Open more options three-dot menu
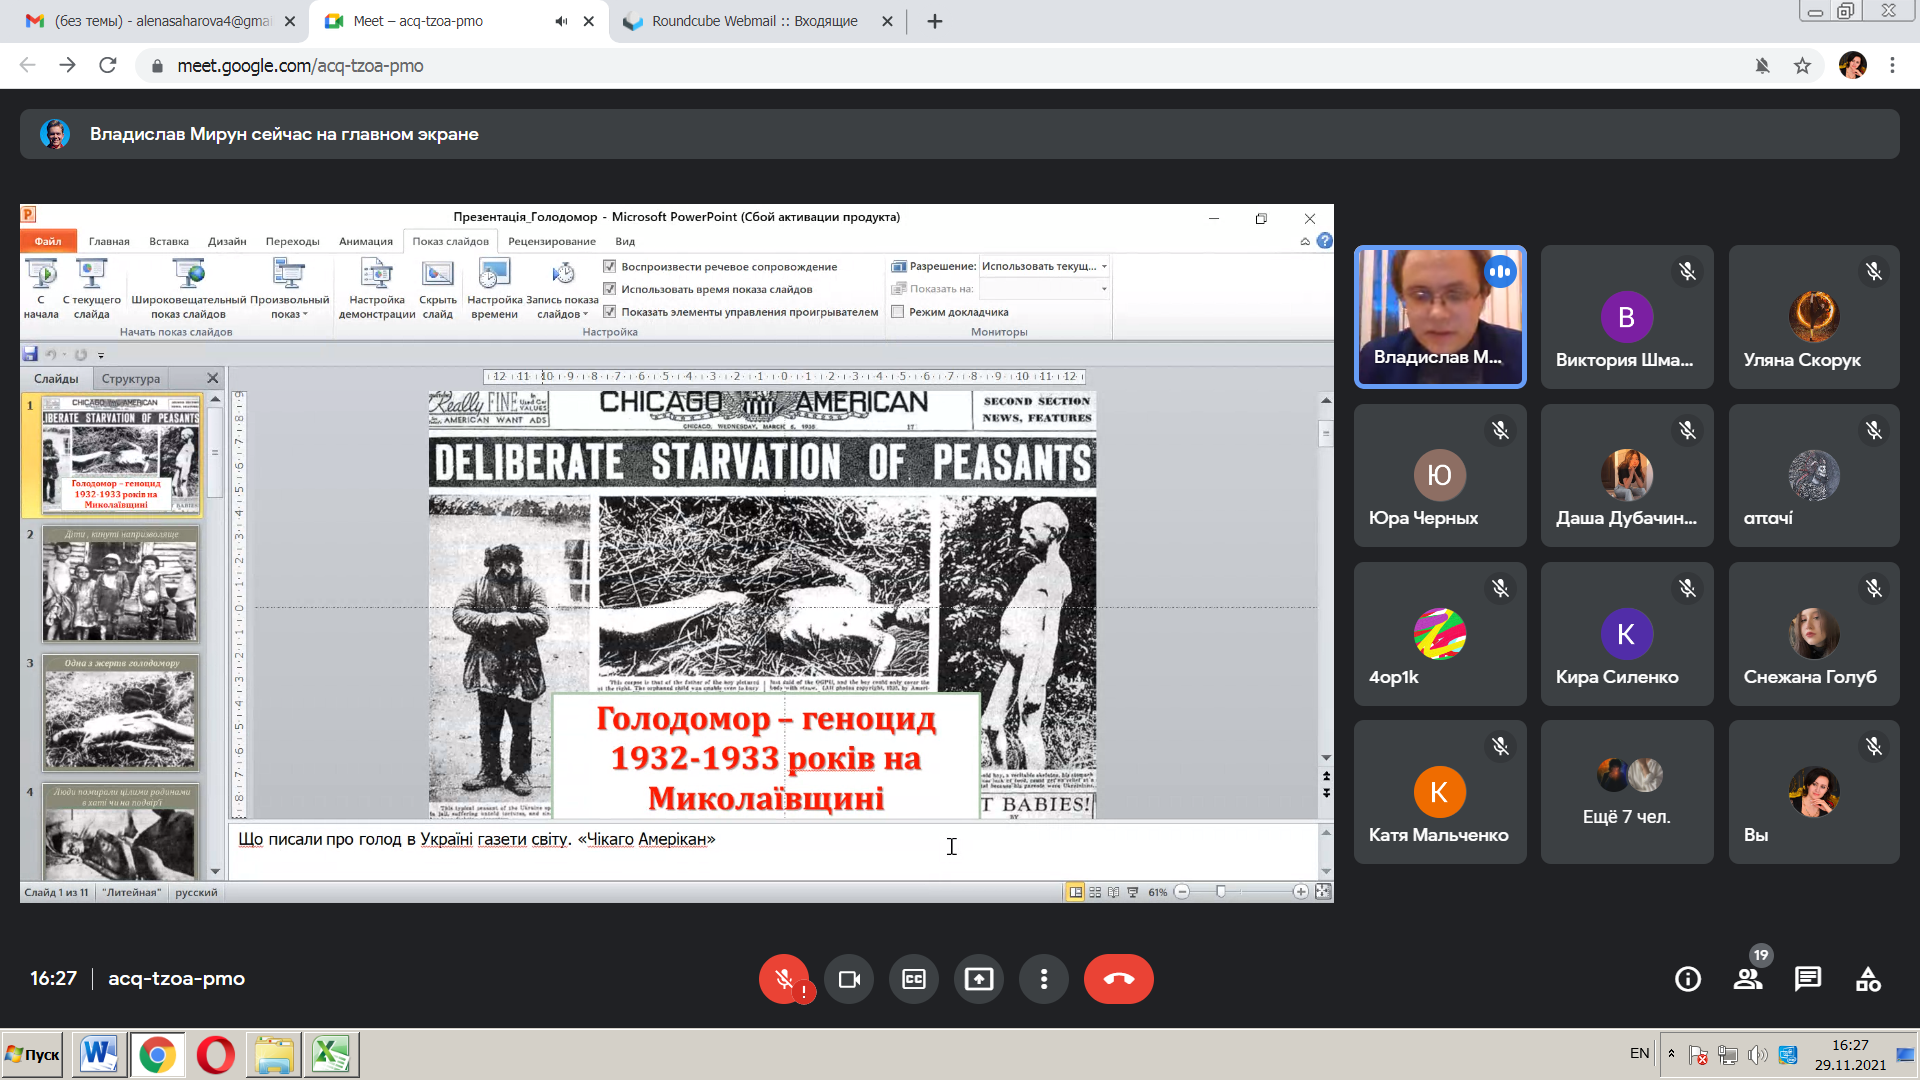The width and height of the screenshot is (1920, 1080). pos(1044,979)
